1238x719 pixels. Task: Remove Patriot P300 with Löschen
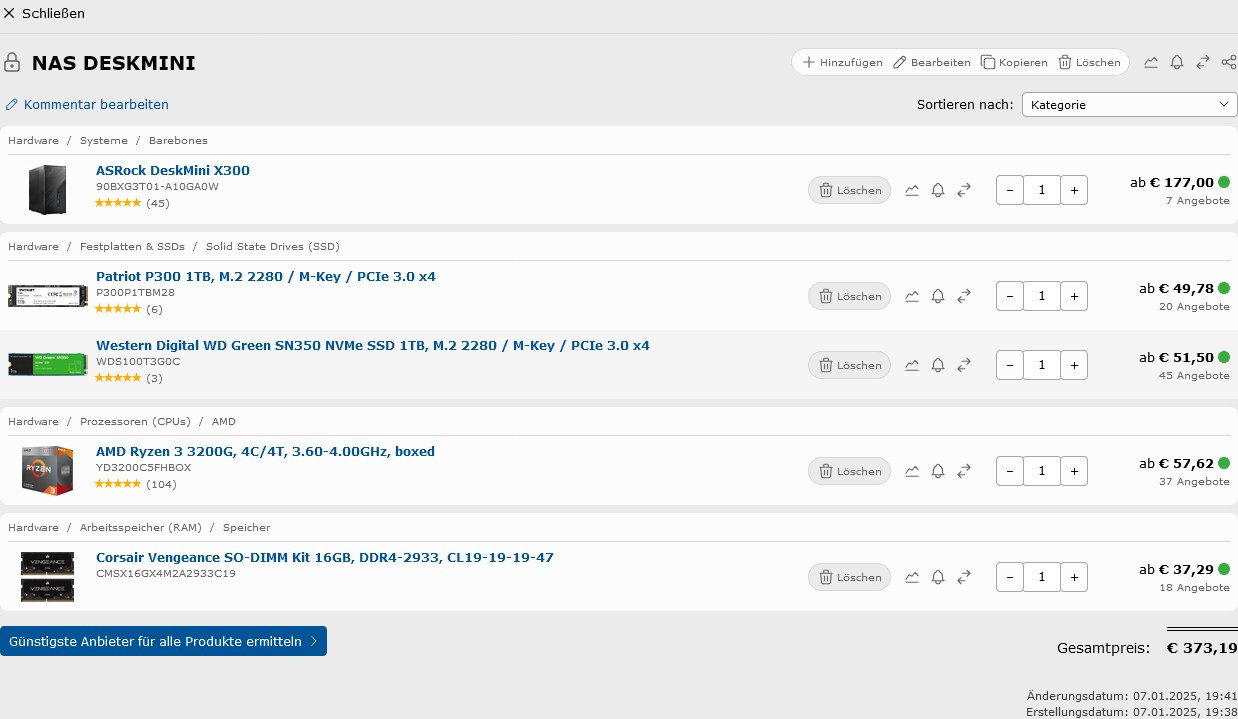pyautogui.click(x=849, y=296)
